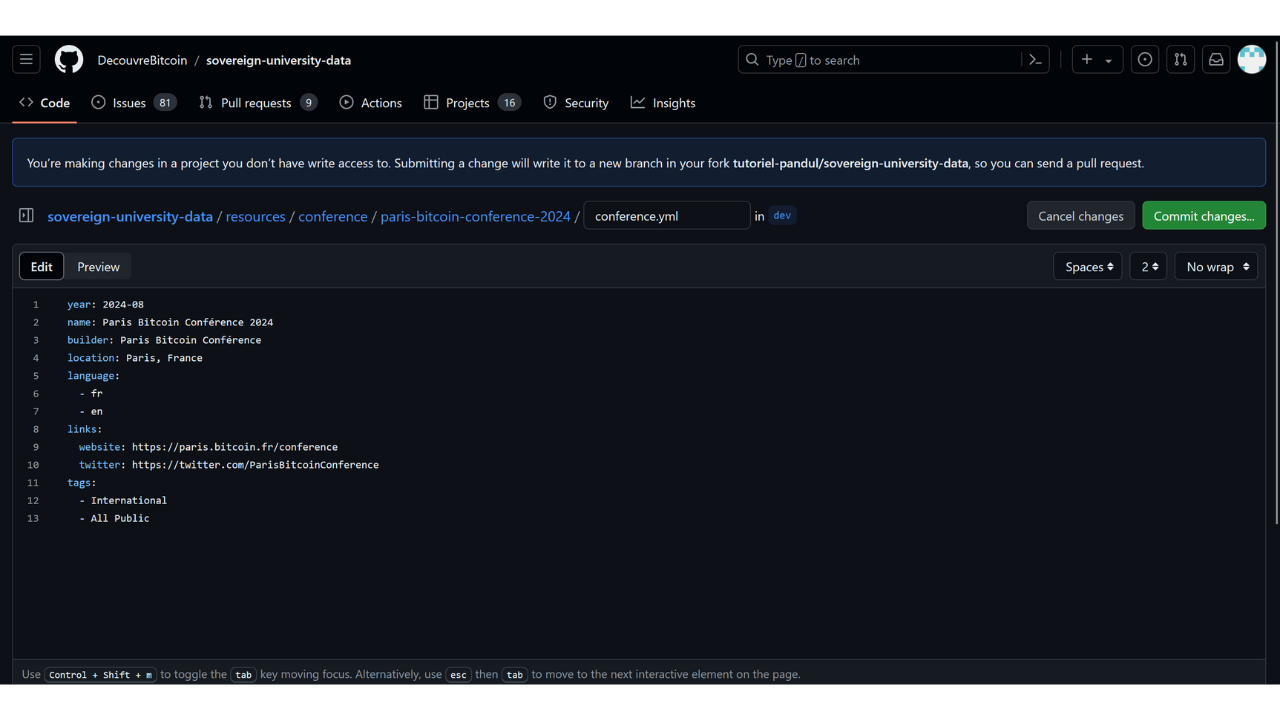1280x720 pixels.
Task: Open the Code tab
Action: [45, 103]
